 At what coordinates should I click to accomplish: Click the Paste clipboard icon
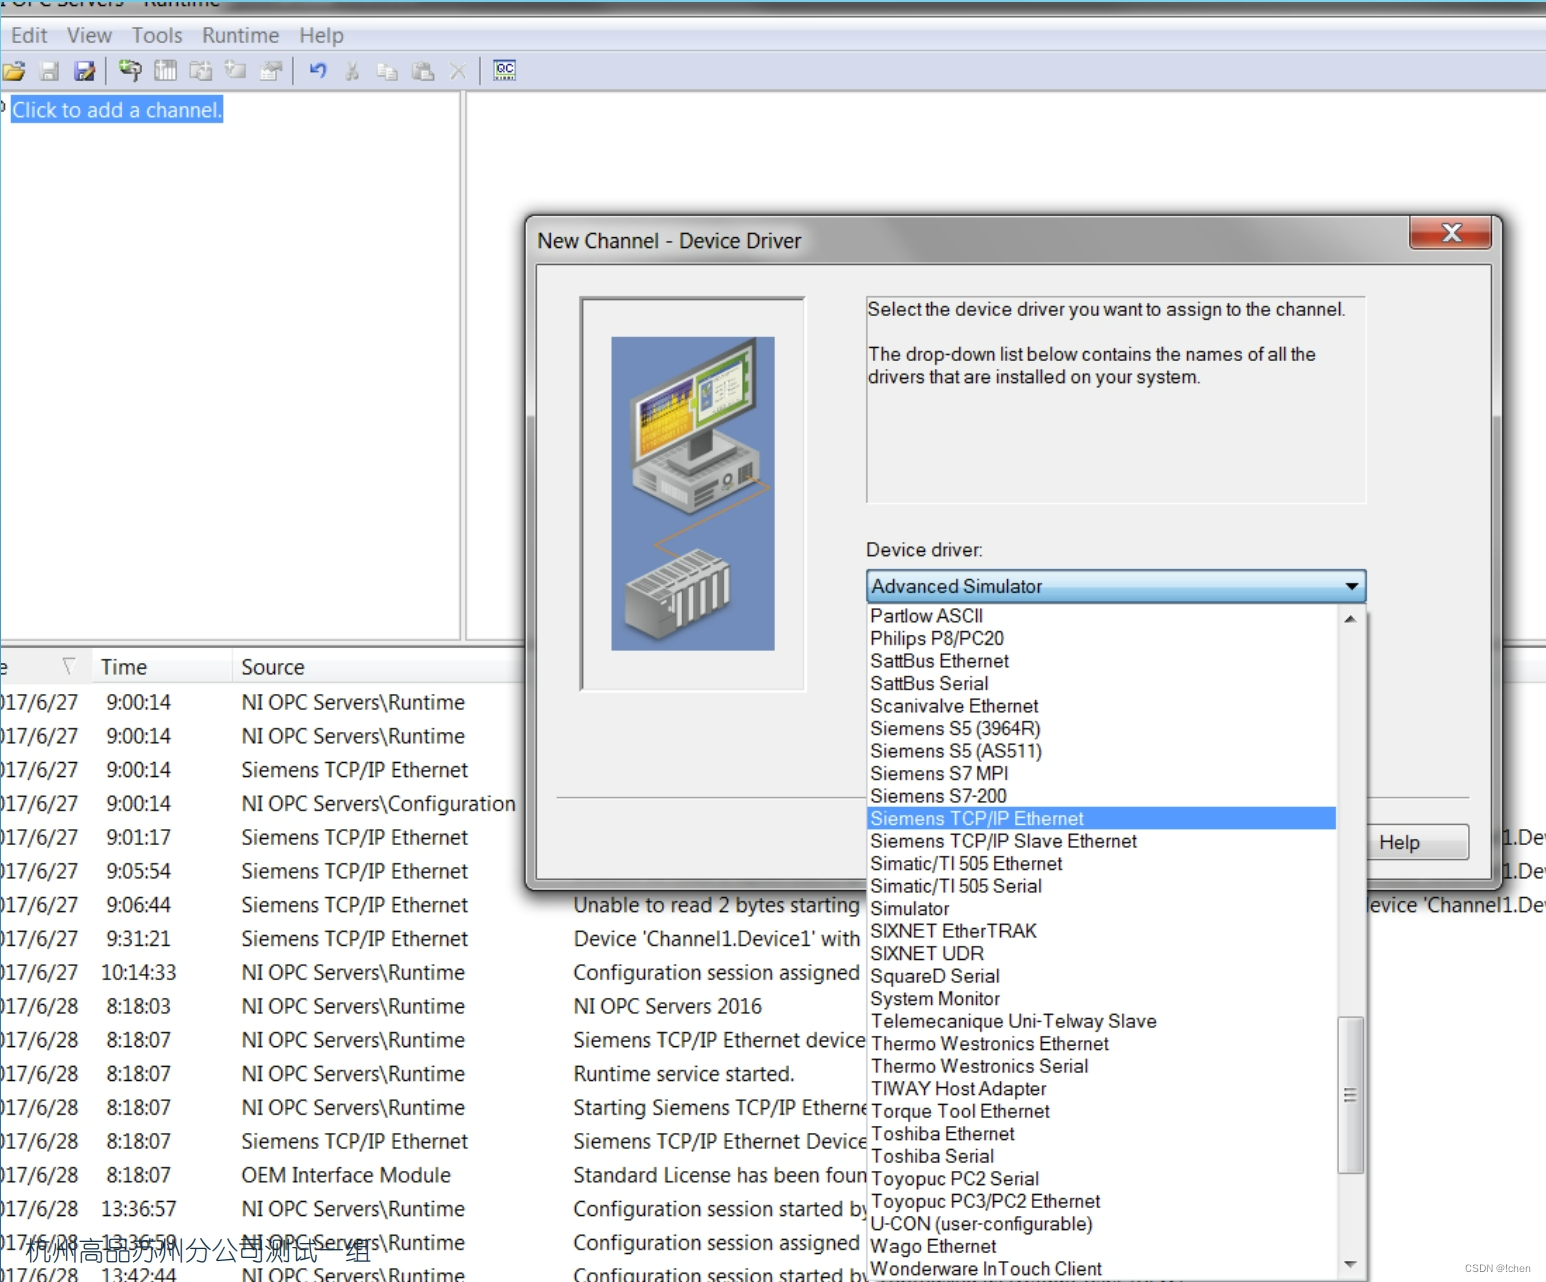(423, 71)
